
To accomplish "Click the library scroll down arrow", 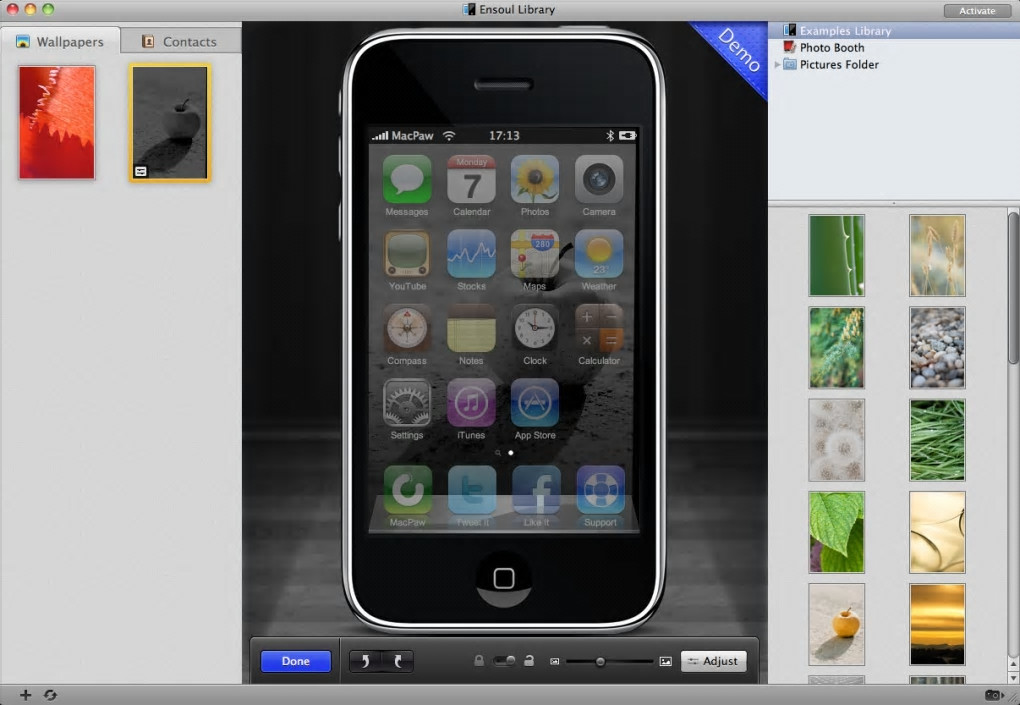I will tap(1013, 678).
